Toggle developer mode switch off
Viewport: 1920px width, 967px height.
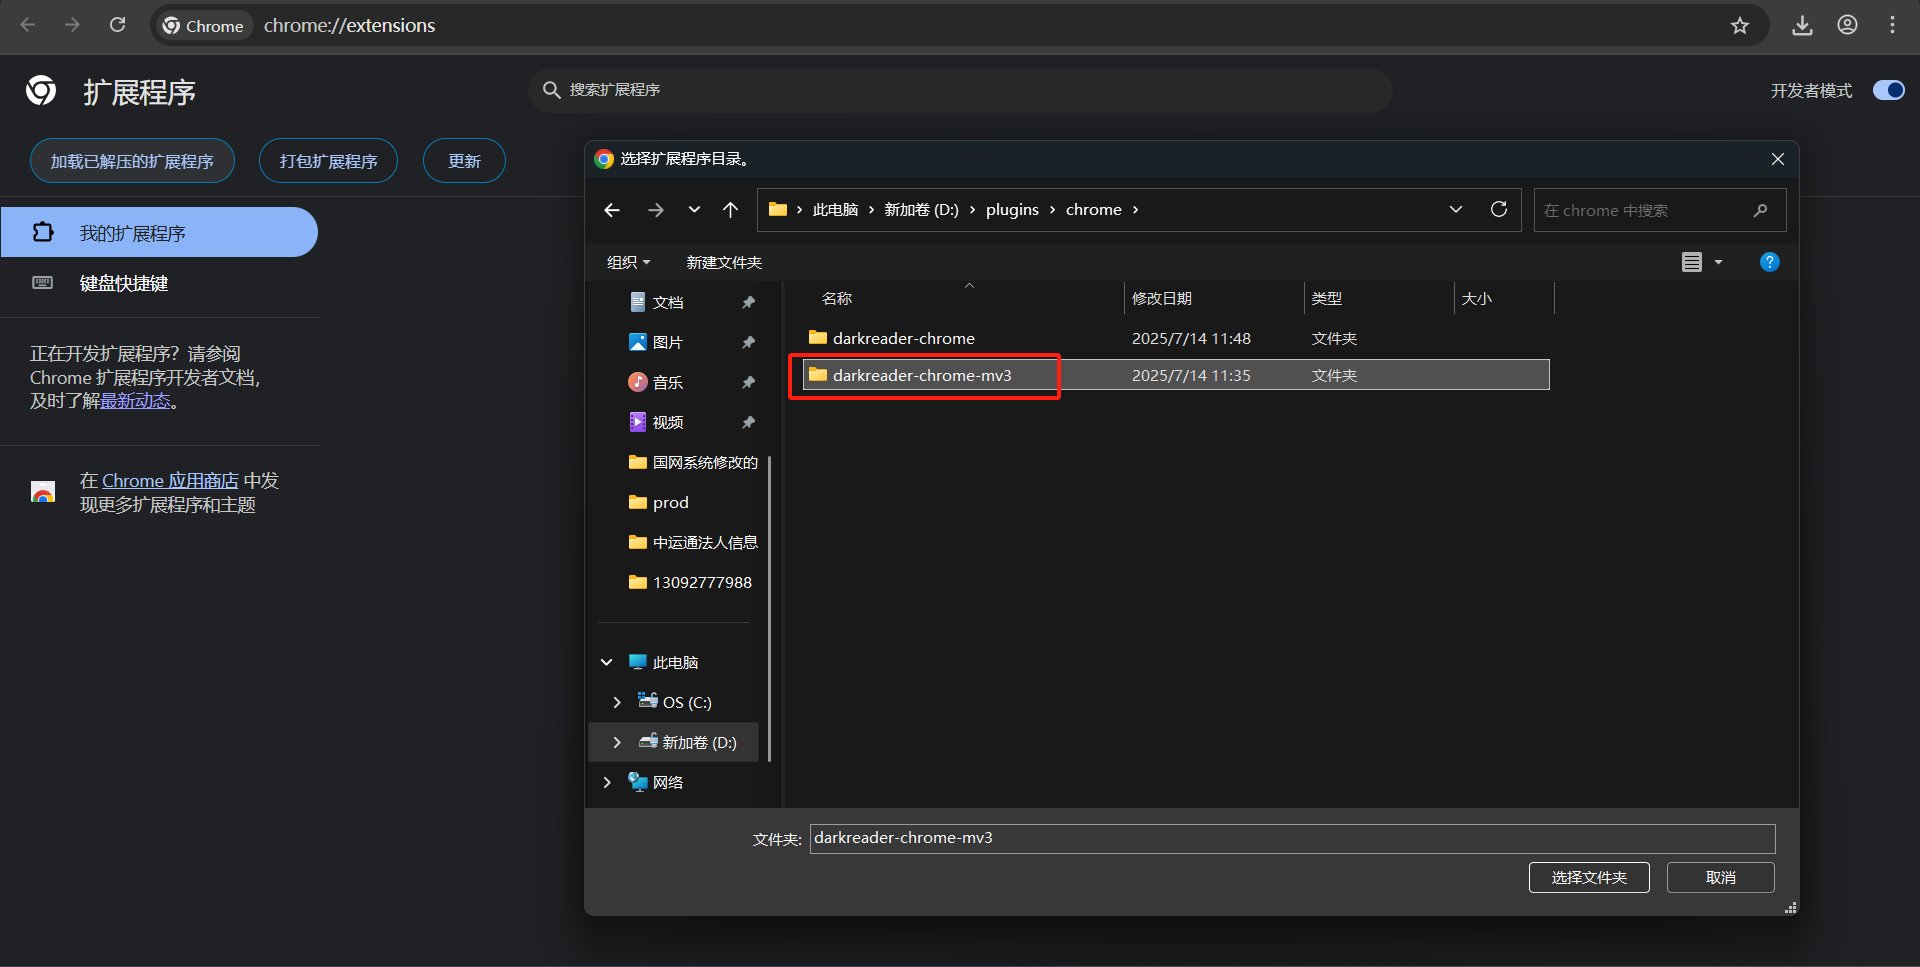pyautogui.click(x=1888, y=90)
